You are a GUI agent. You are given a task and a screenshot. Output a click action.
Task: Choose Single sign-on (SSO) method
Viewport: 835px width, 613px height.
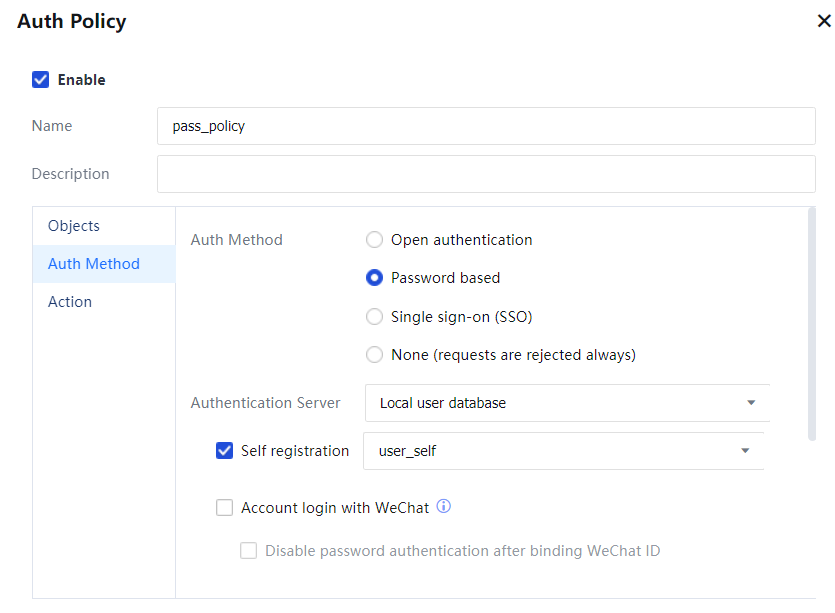tap(375, 317)
